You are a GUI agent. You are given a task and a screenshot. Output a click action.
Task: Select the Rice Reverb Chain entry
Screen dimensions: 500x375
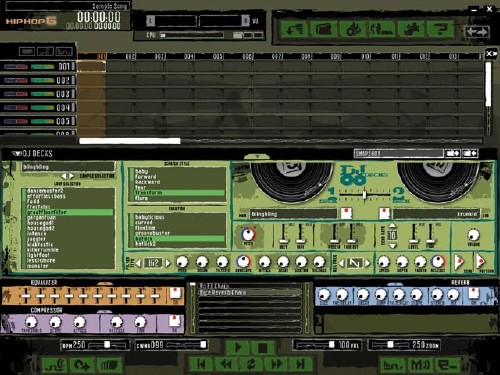coord(223,292)
